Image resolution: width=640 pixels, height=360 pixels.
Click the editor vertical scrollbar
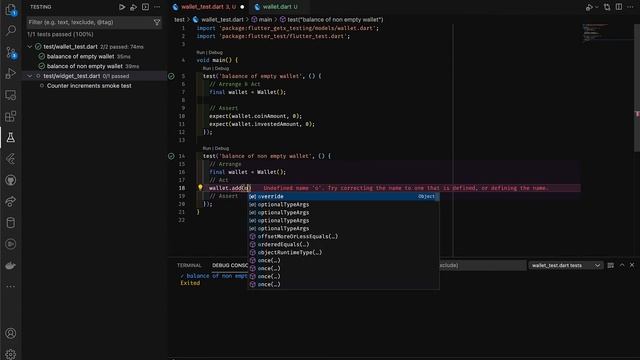(x=637, y=88)
